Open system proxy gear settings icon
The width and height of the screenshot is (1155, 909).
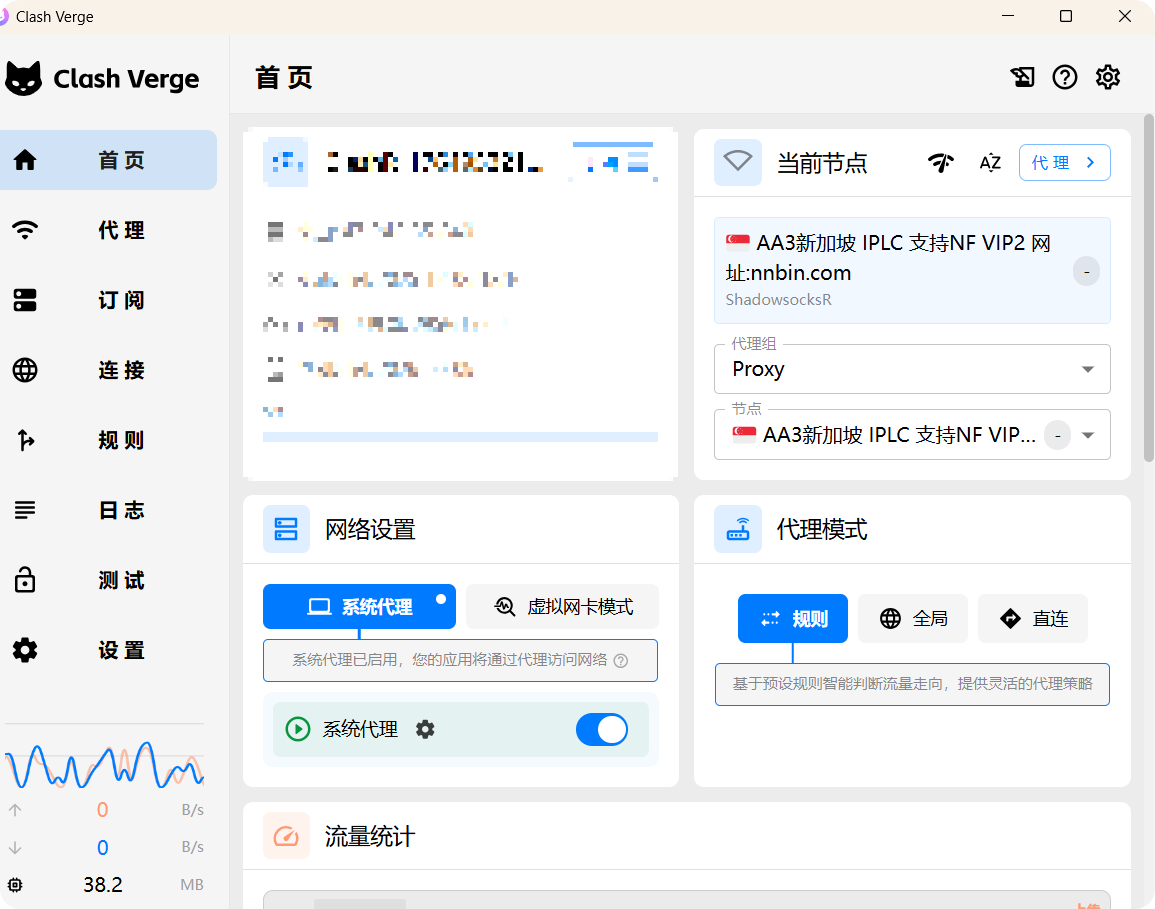[425, 730]
